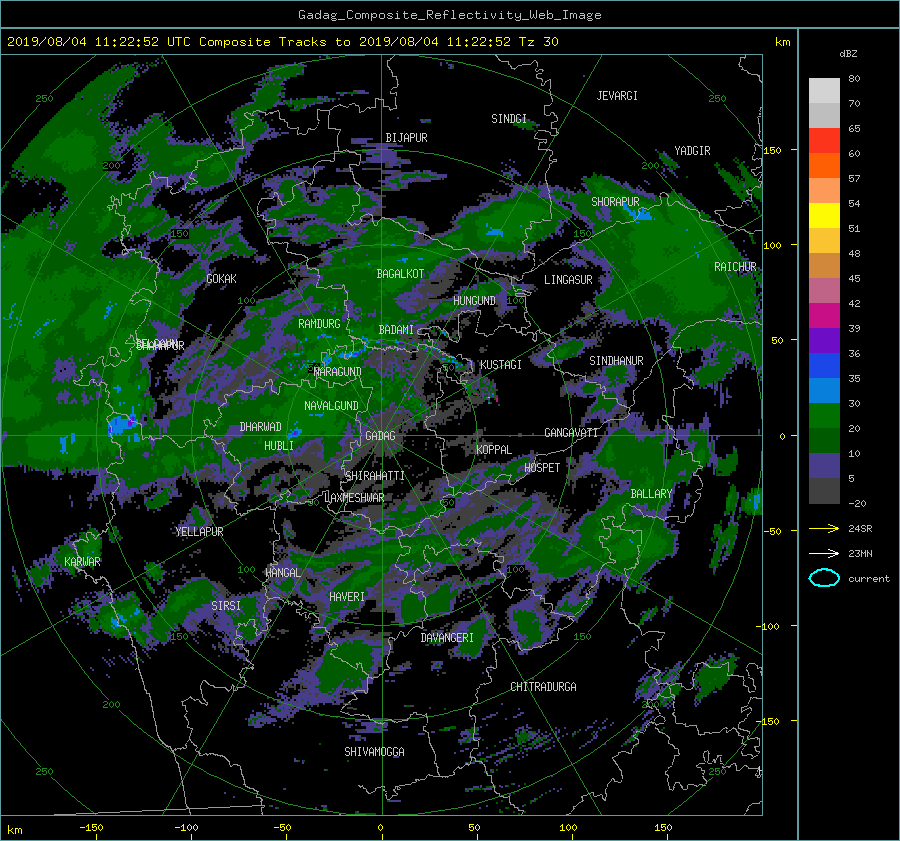
Task: Click the SINDGI city label
Action: pos(509,119)
